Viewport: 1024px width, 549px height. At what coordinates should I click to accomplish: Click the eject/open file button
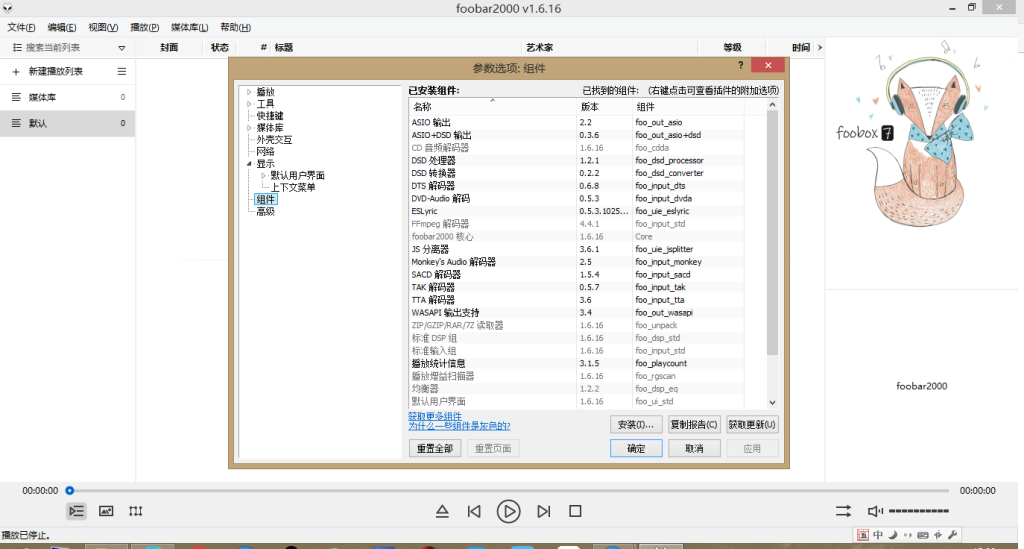(442, 511)
